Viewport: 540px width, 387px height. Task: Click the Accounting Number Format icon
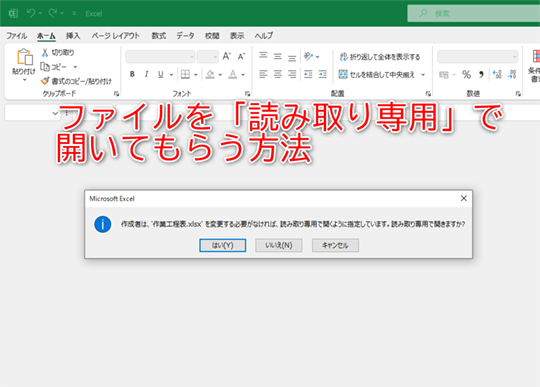pyautogui.click(x=444, y=75)
